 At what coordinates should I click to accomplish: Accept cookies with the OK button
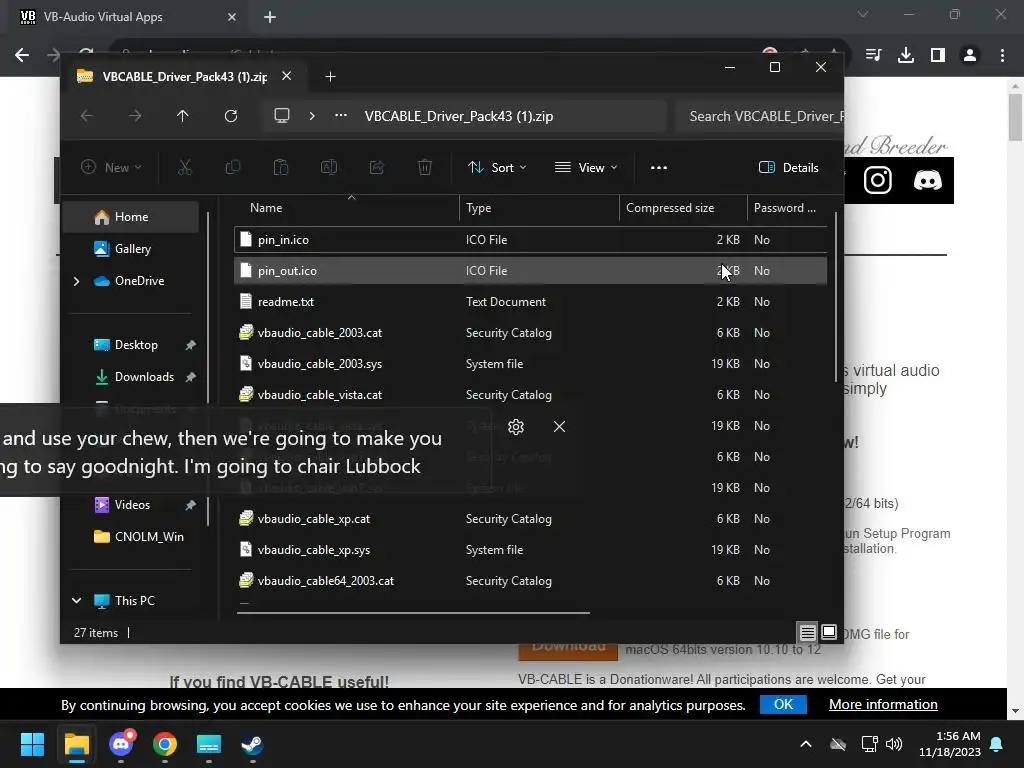coord(783,705)
